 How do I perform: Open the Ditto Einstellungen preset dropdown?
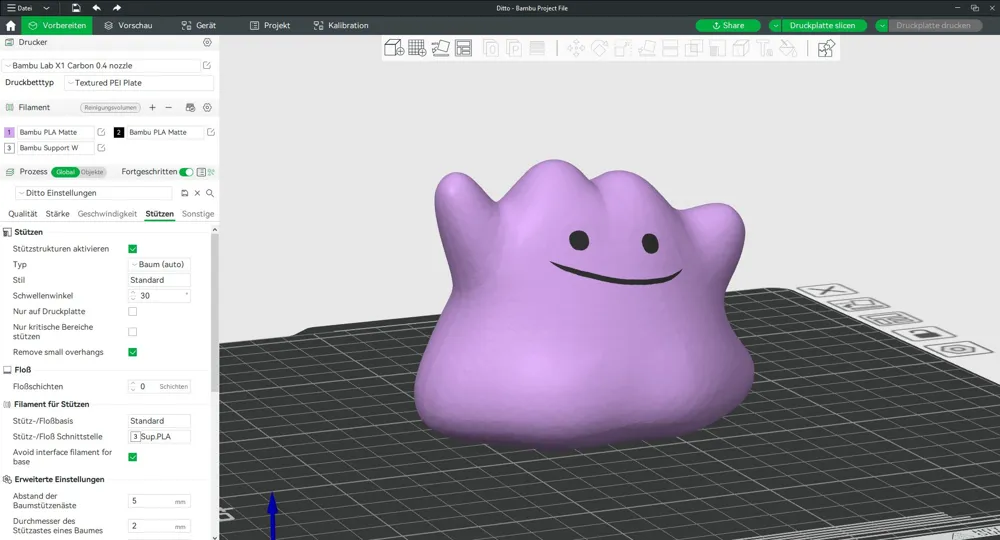click(94, 193)
